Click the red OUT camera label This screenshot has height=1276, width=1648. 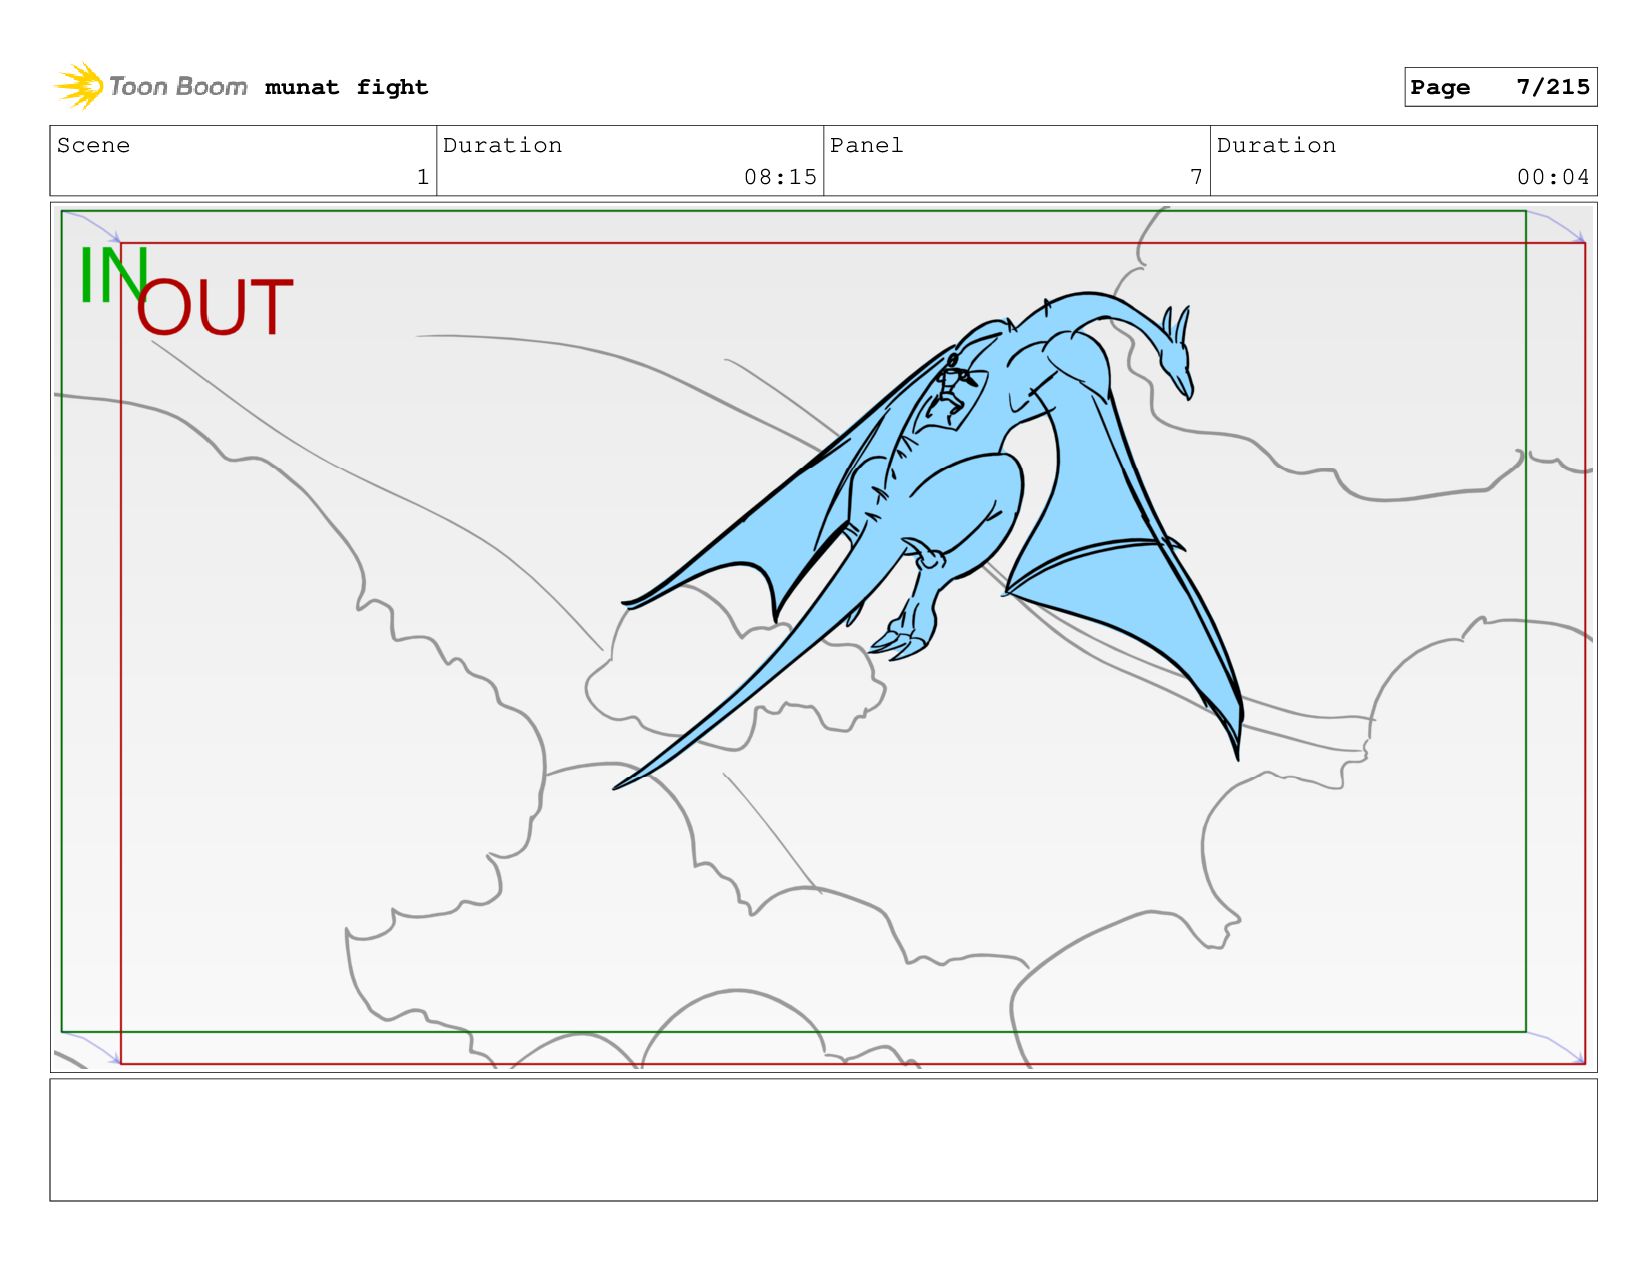[x=214, y=307]
